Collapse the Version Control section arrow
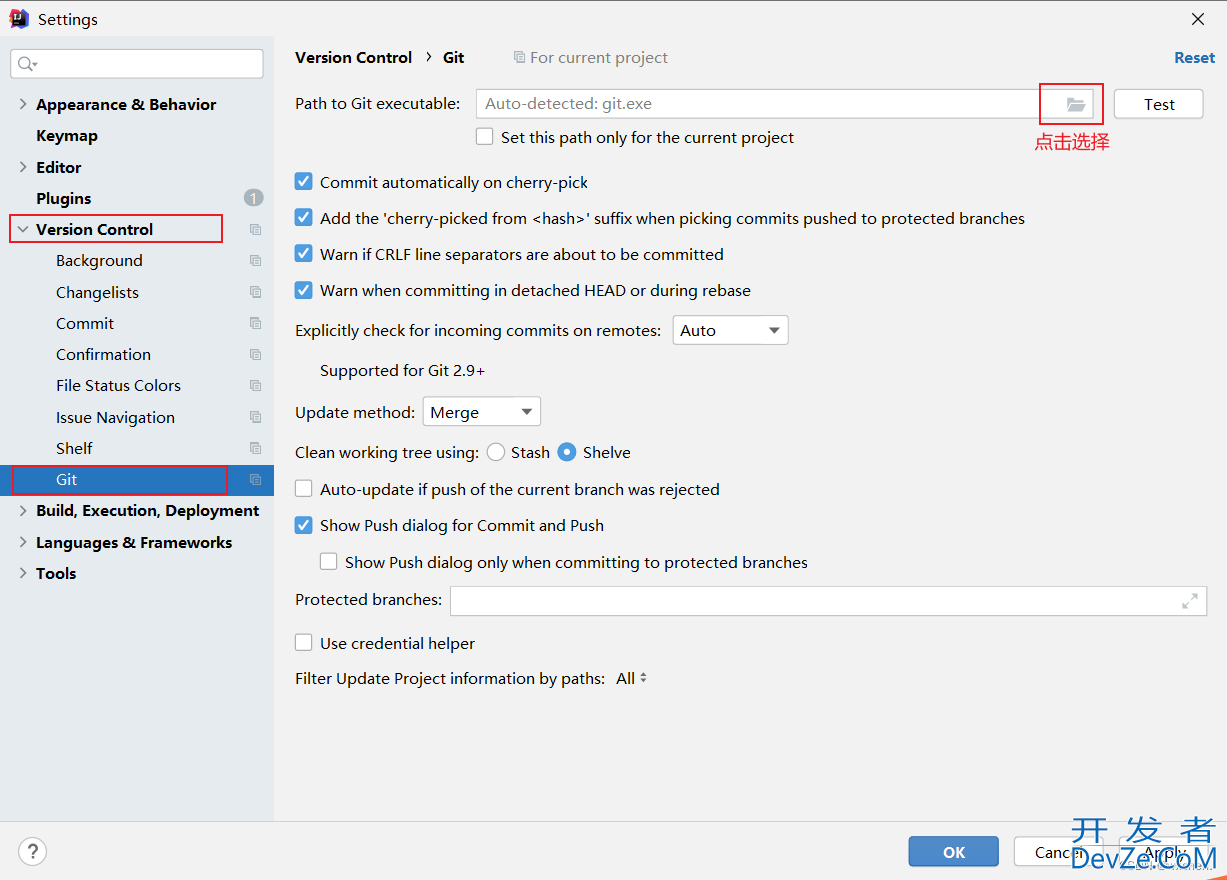This screenshot has height=880, width=1227. [23, 229]
